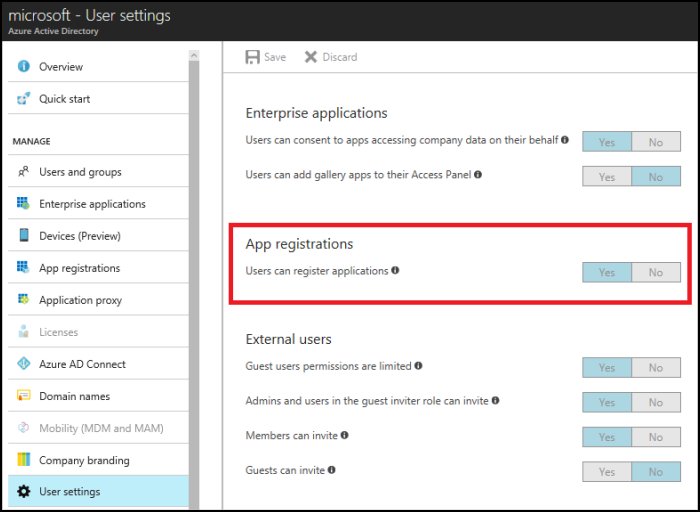Set Guests can invite to Yes
The height and width of the screenshot is (512, 700).
tap(607, 472)
